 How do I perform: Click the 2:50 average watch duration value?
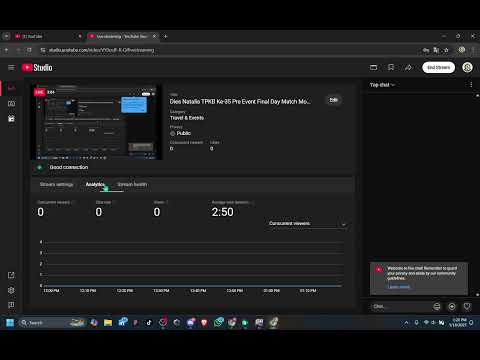(223, 212)
